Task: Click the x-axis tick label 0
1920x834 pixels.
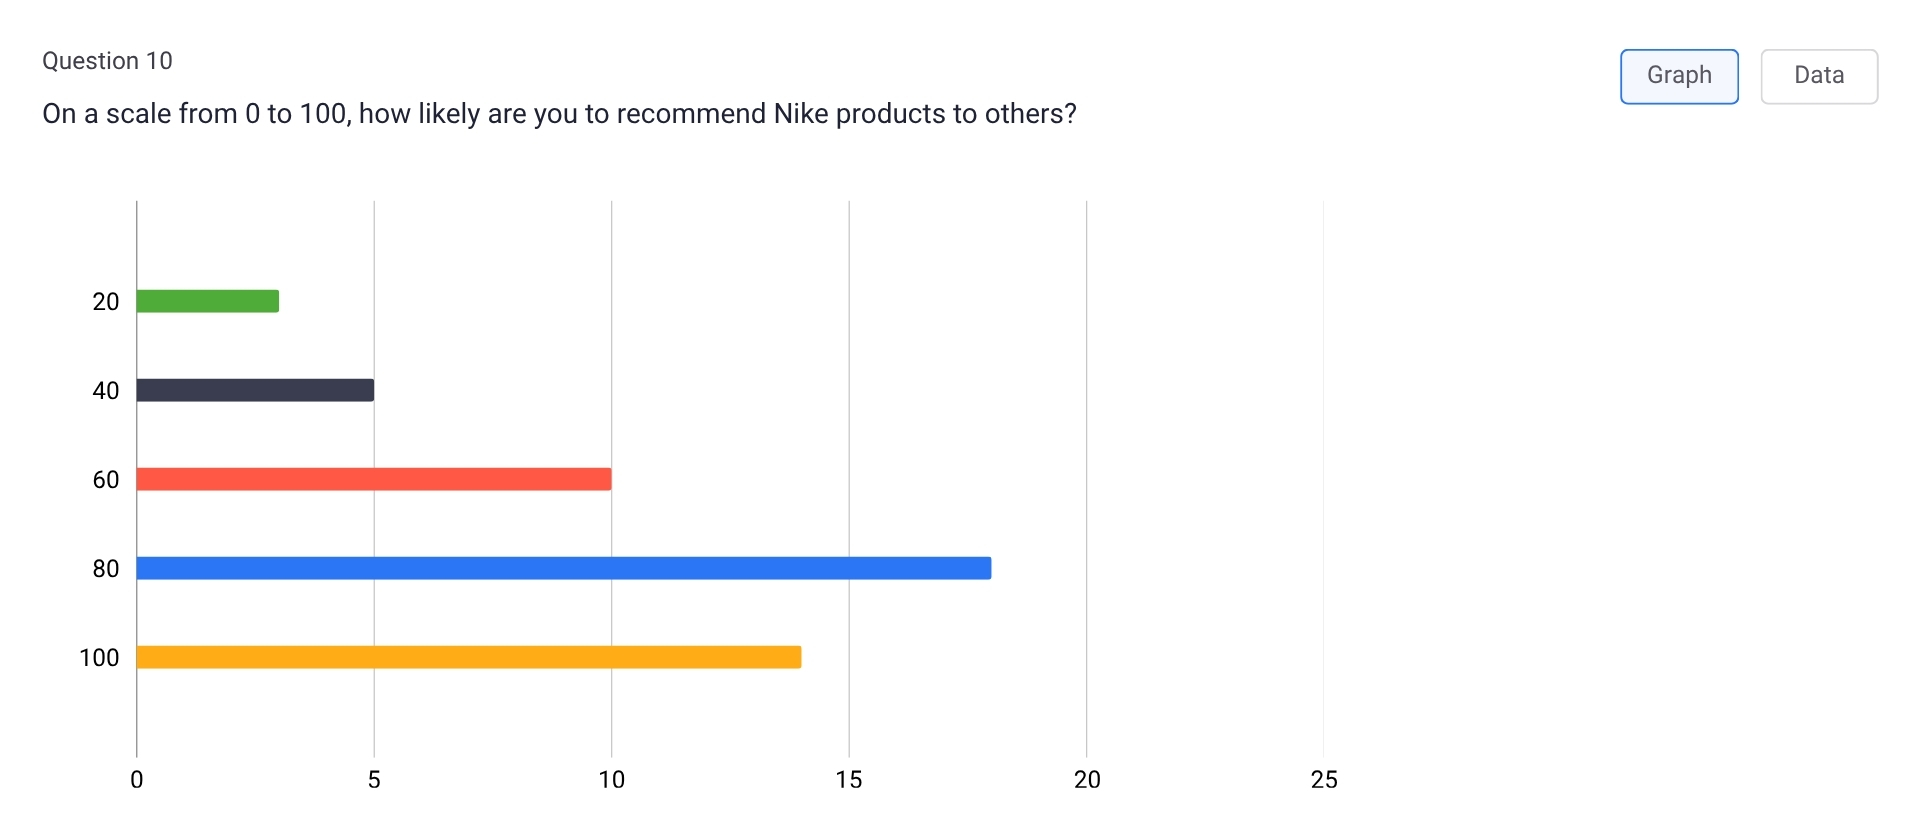Action: coord(137,780)
